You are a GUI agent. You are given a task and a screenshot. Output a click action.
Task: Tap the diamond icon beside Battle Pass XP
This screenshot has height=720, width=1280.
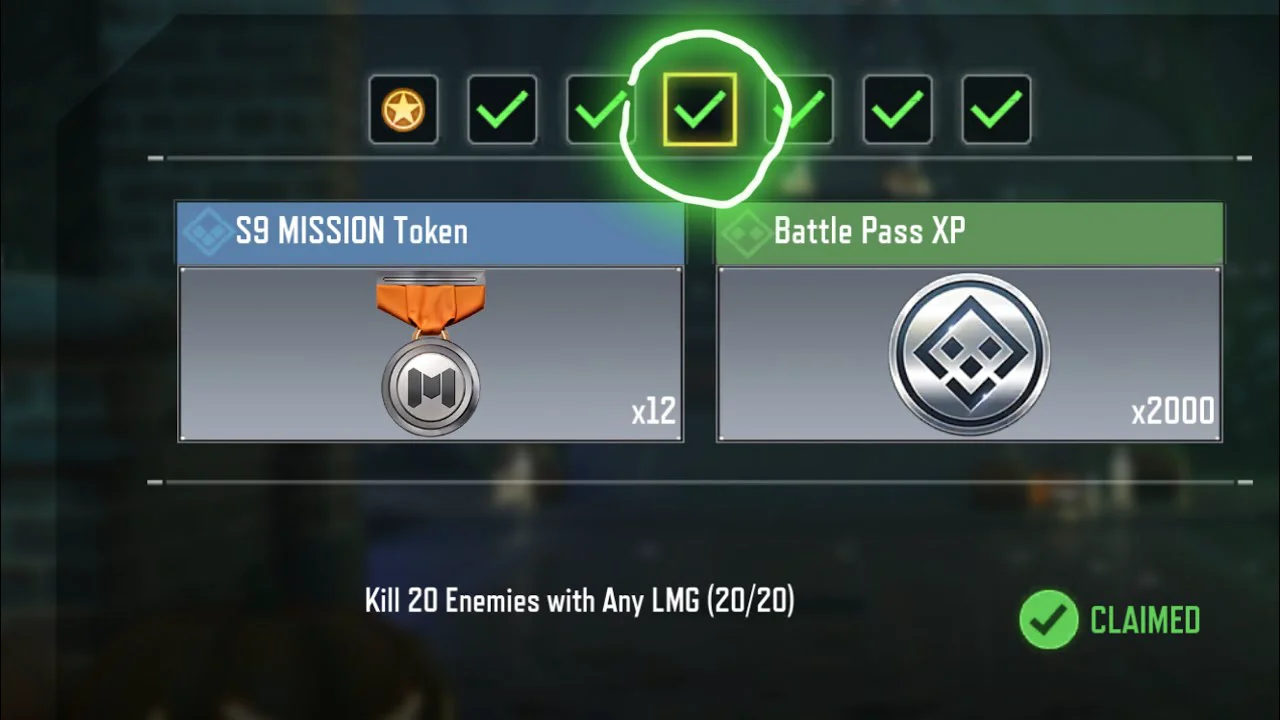pos(745,233)
